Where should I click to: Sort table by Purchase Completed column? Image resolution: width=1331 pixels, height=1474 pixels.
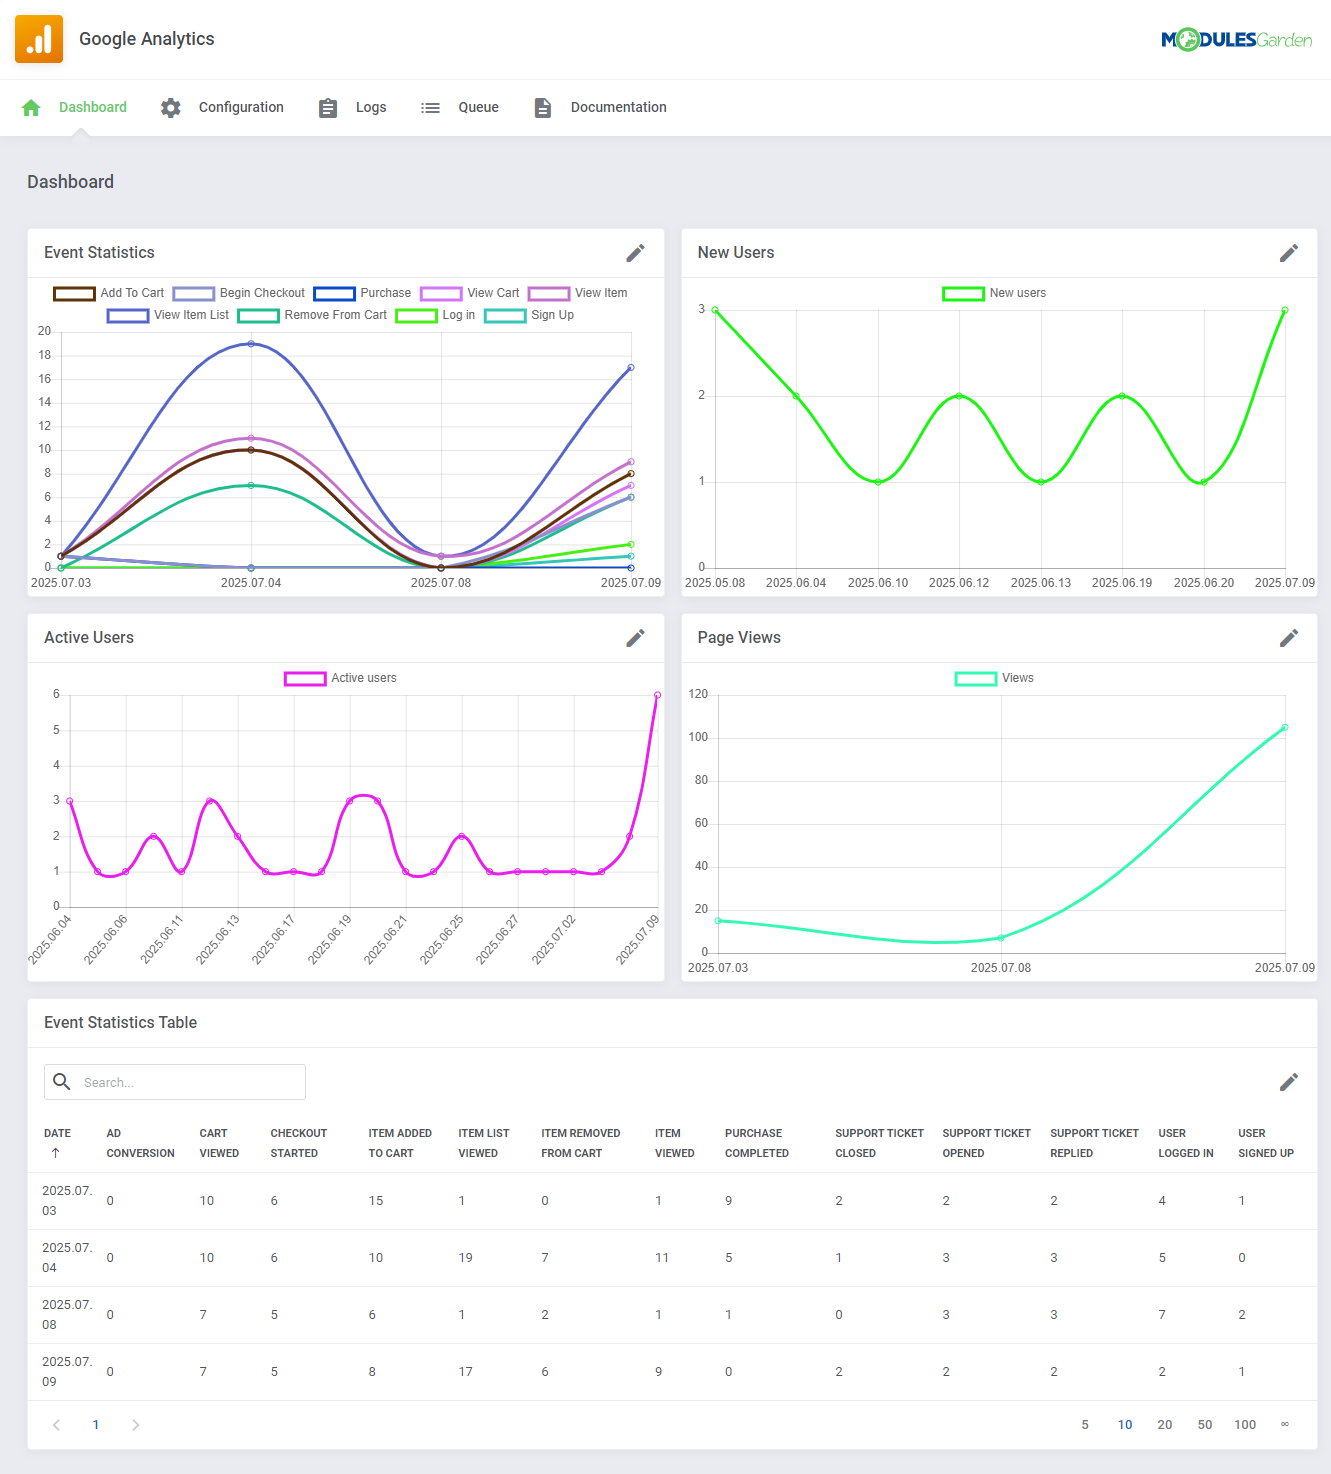click(757, 1143)
